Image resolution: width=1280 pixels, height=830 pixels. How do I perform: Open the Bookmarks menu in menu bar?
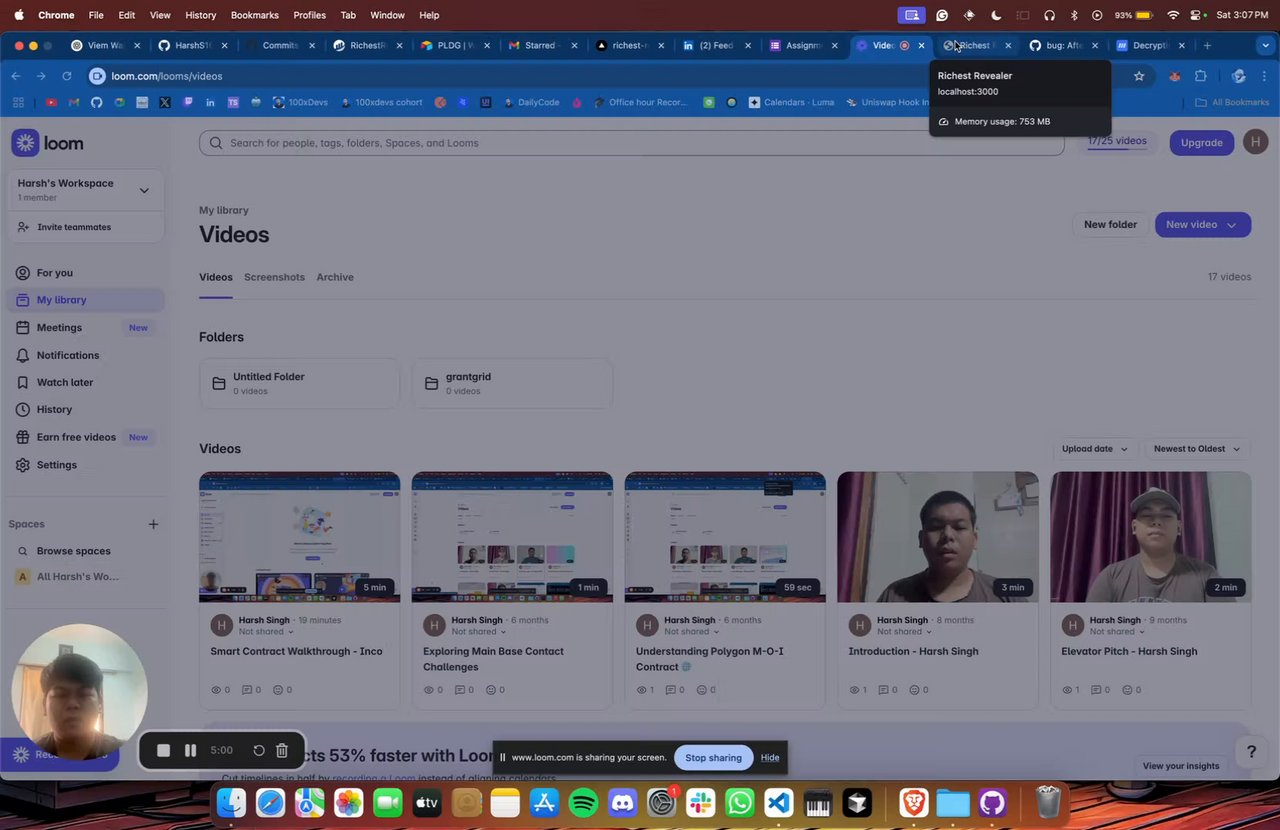click(x=254, y=15)
